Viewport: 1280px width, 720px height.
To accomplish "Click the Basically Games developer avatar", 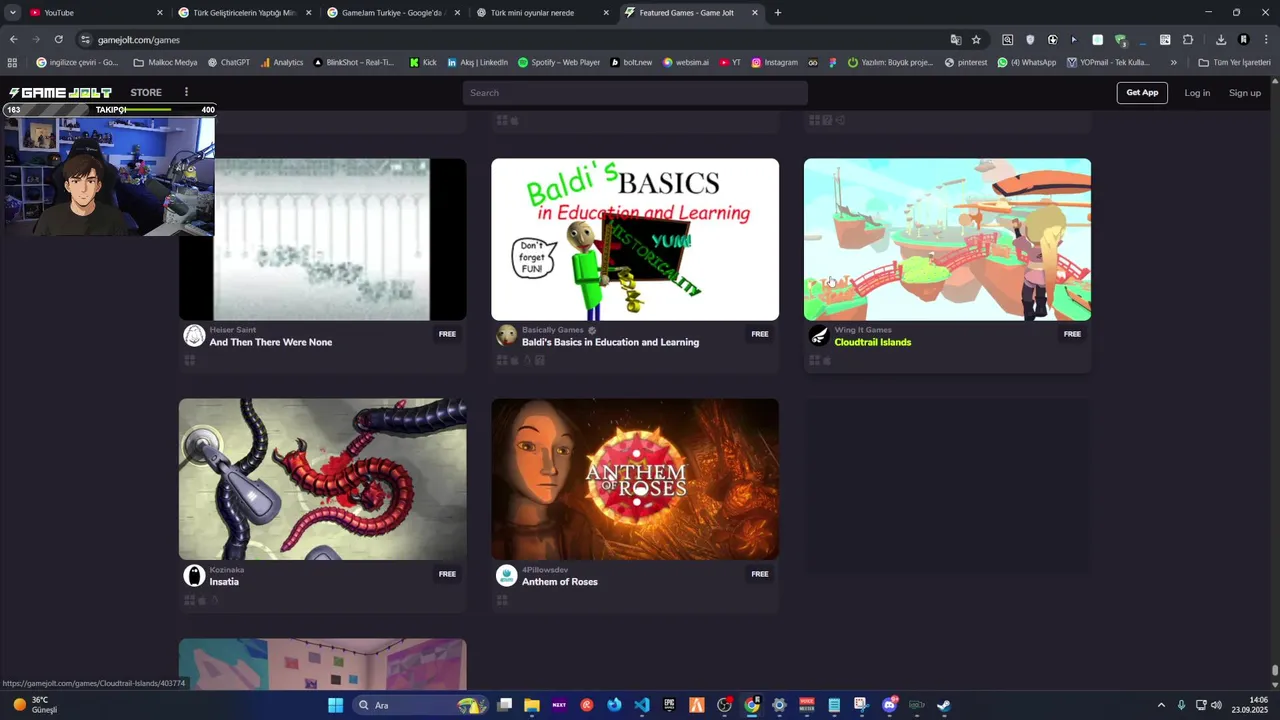I will click(507, 336).
